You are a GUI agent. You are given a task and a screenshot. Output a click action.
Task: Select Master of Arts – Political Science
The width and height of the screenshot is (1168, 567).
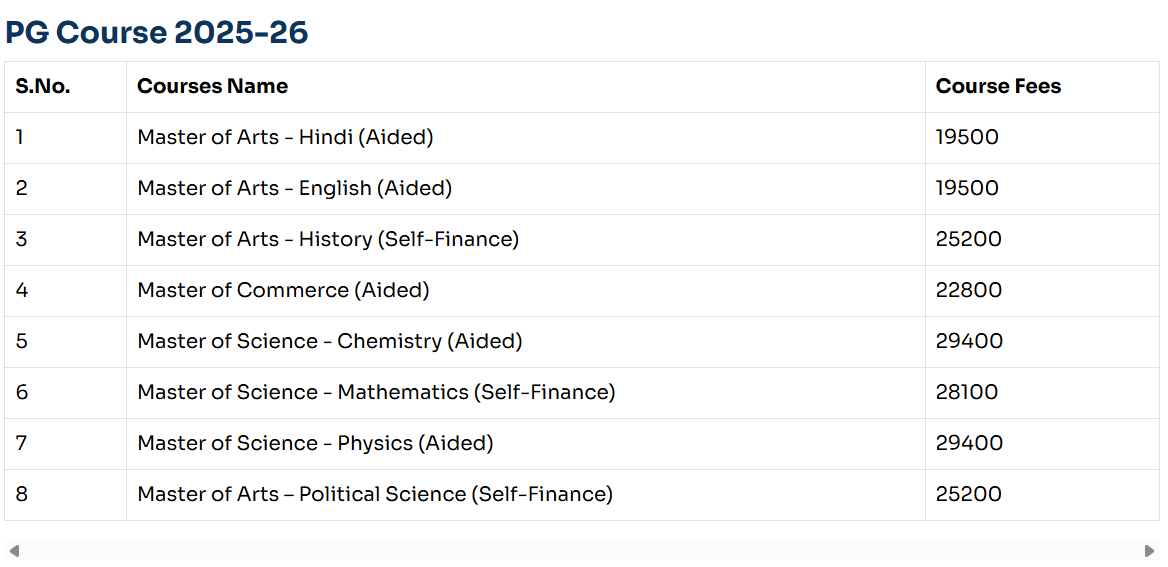point(375,495)
